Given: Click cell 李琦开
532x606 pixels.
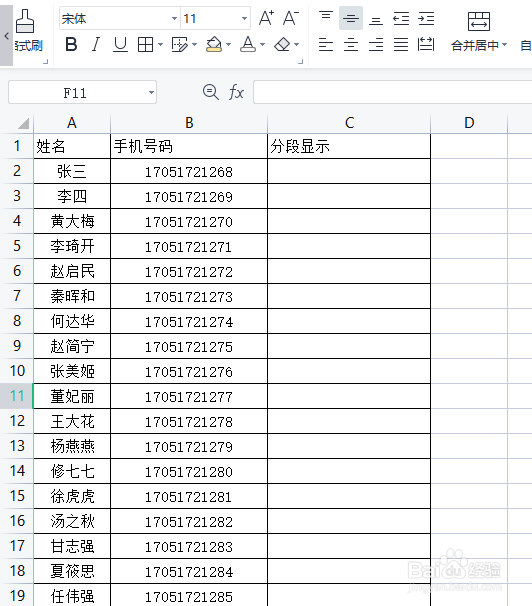Looking at the screenshot, I should click(x=72, y=246).
